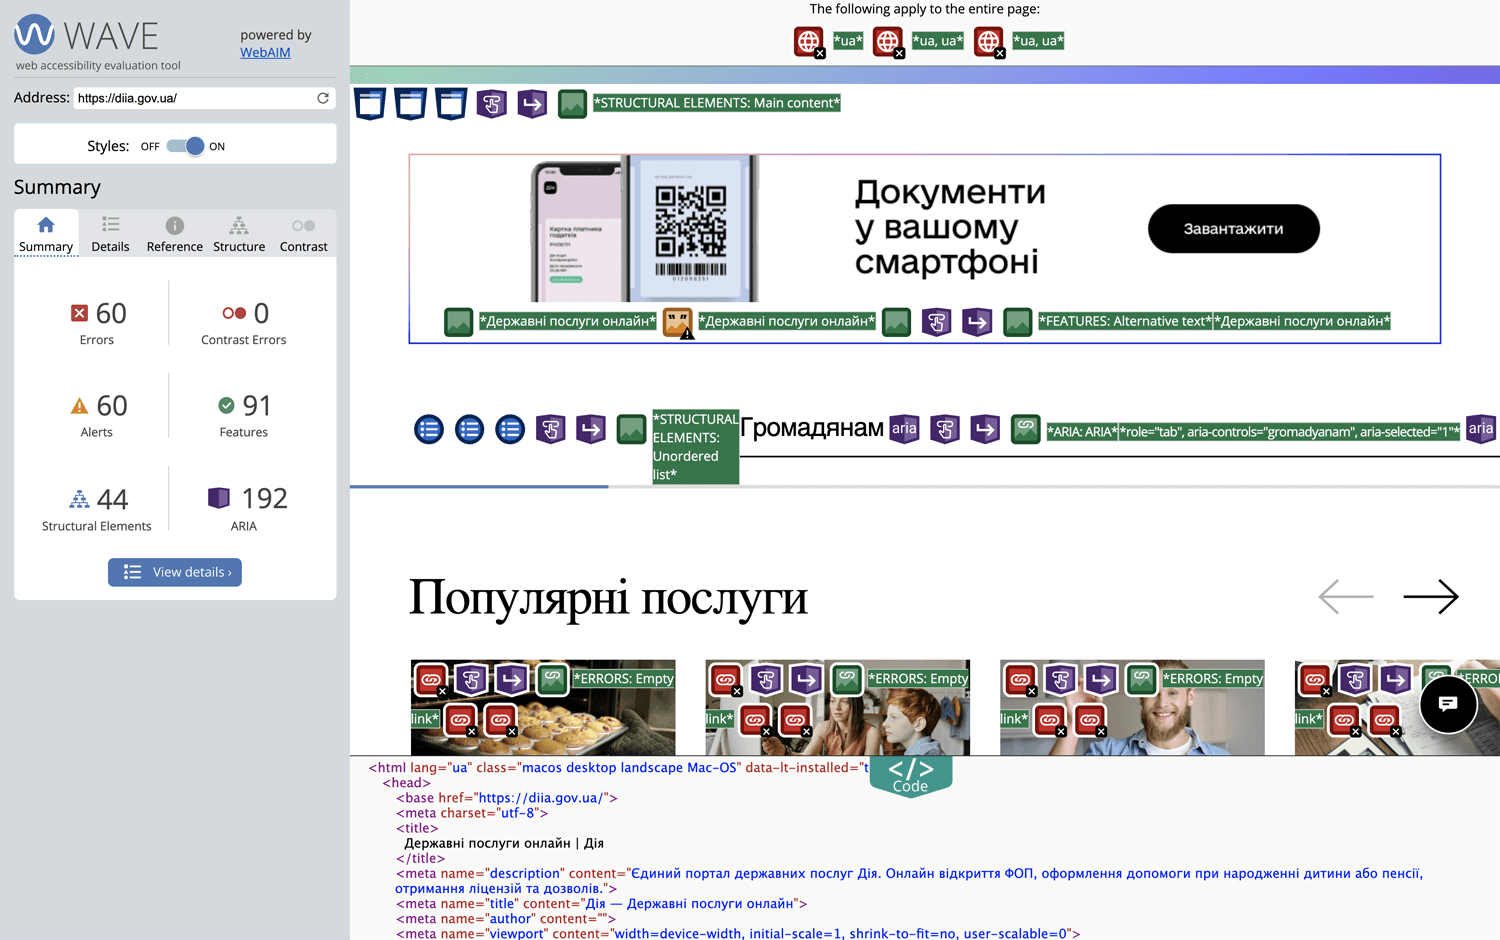Switch to the Details tab
The width and height of the screenshot is (1500, 940).
pyautogui.click(x=110, y=234)
